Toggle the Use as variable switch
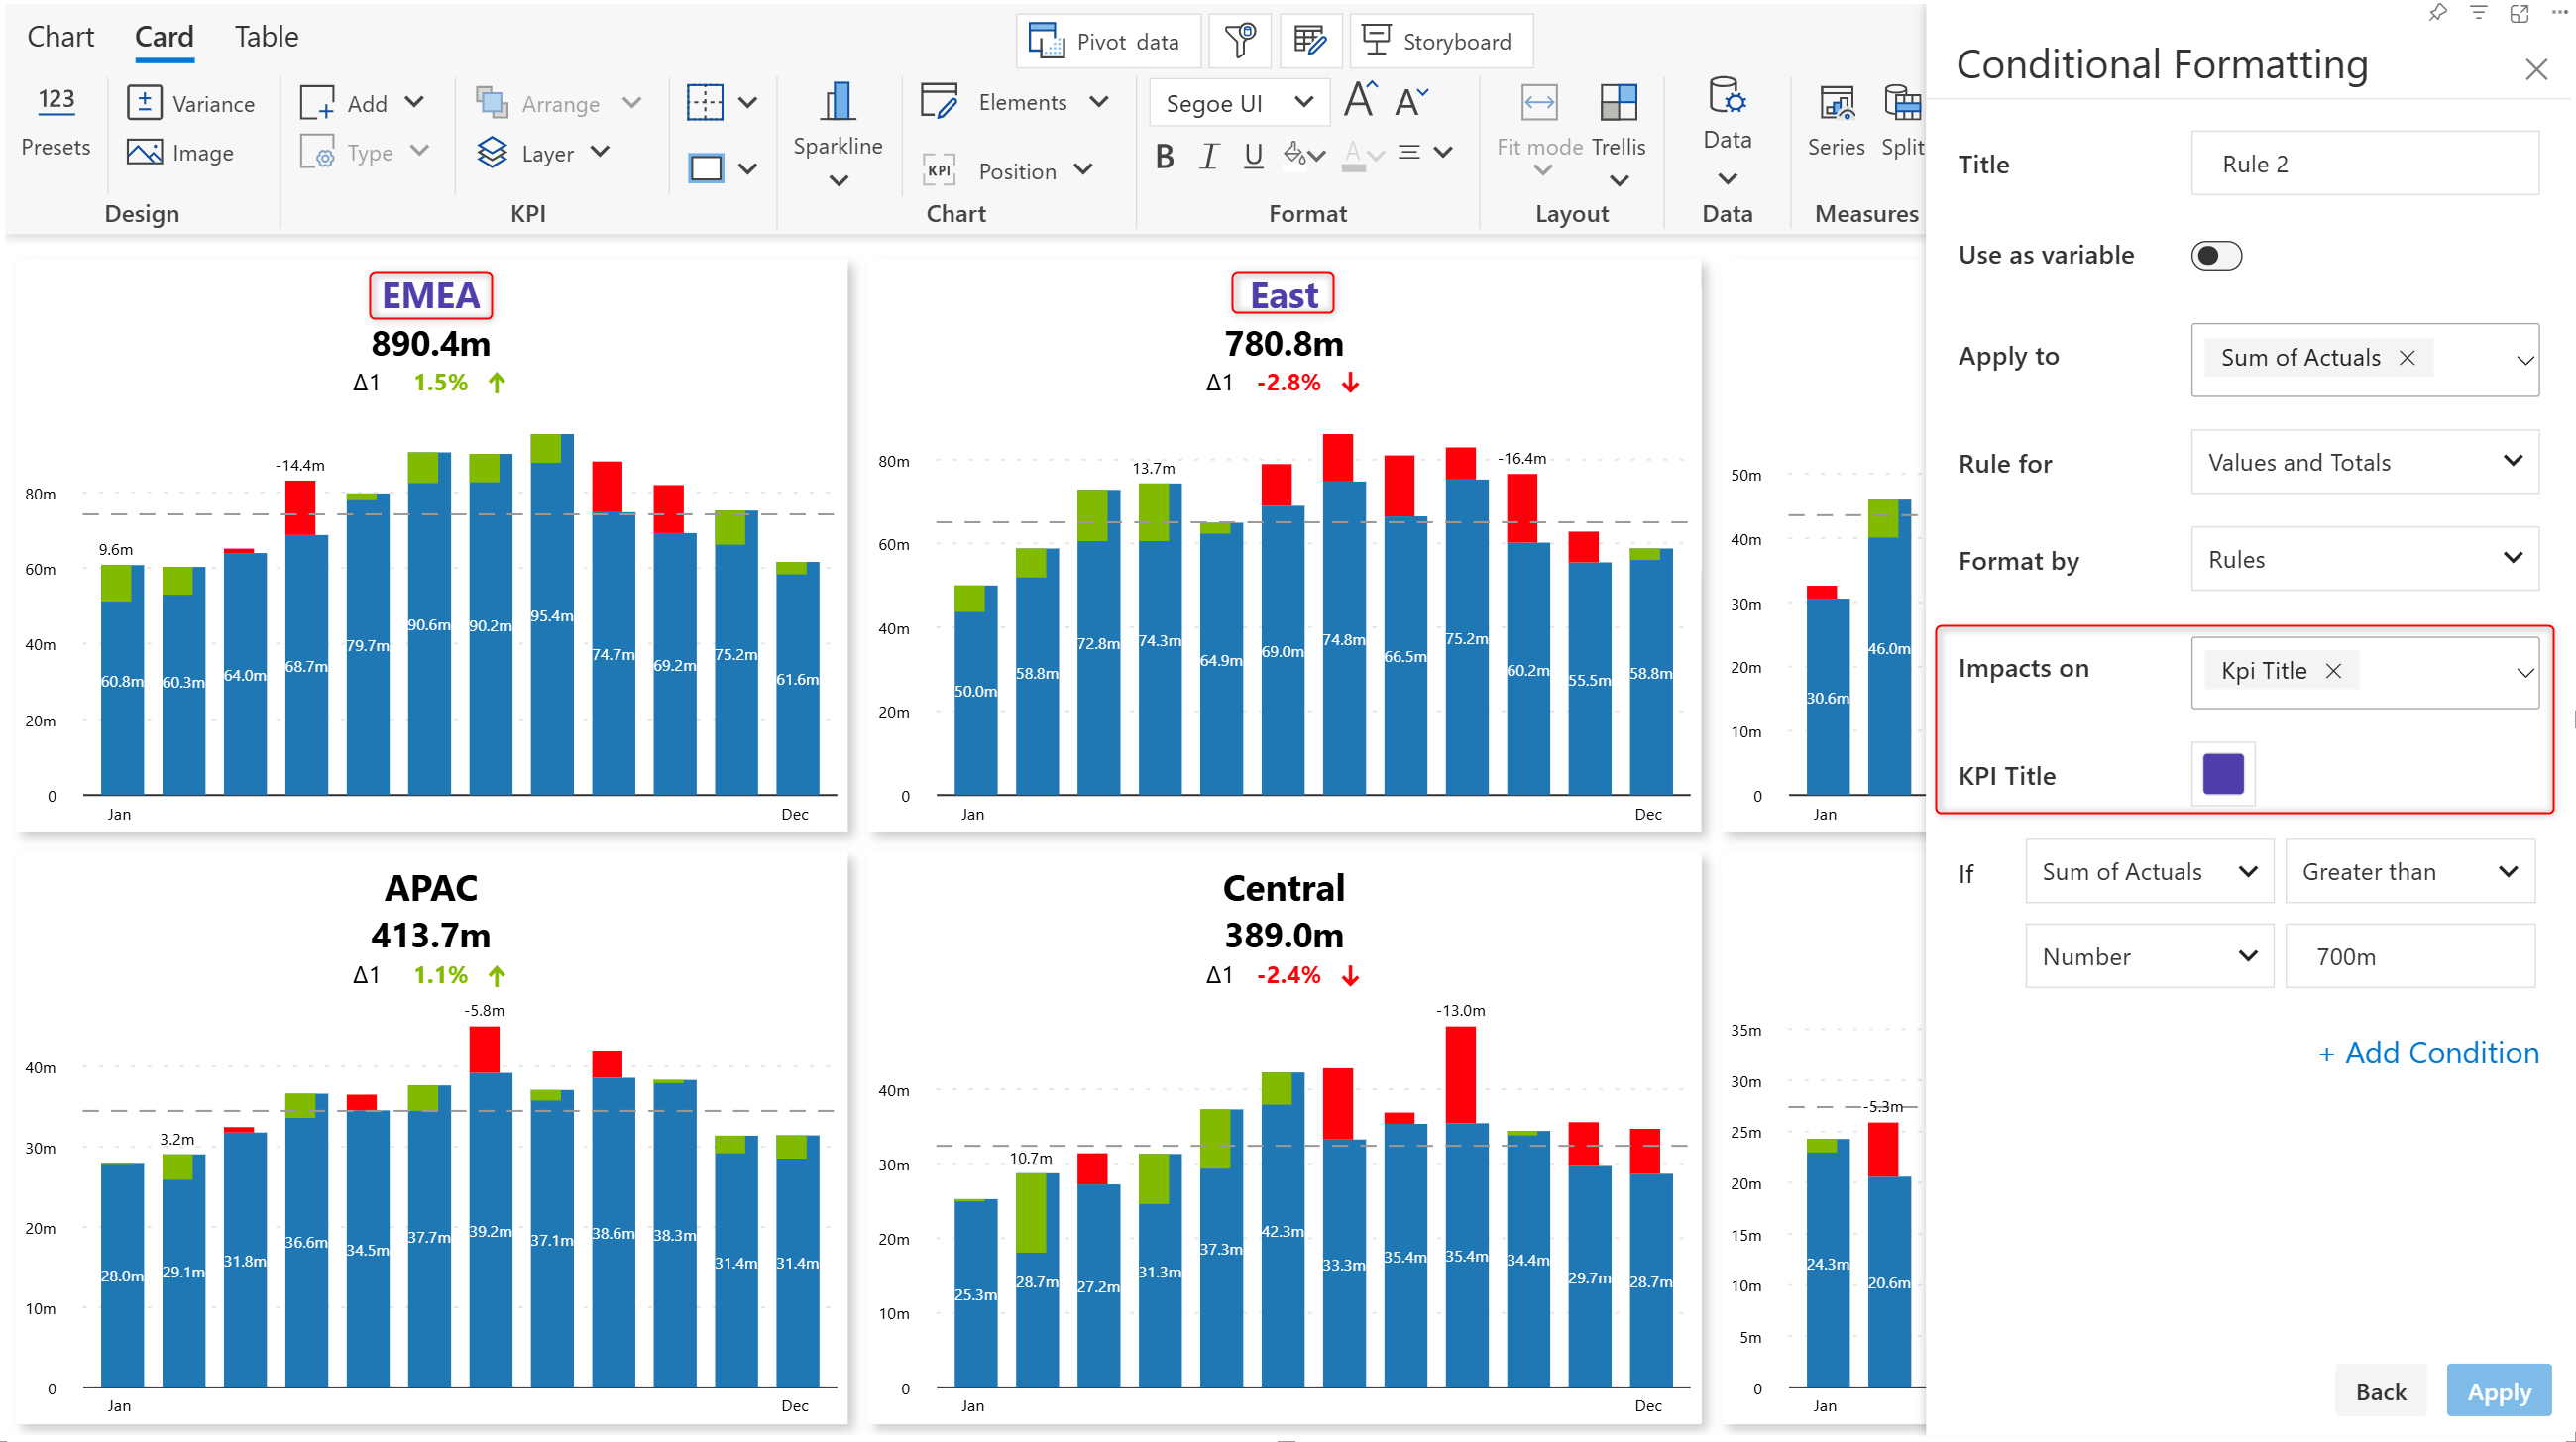 tap(2215, 255)
